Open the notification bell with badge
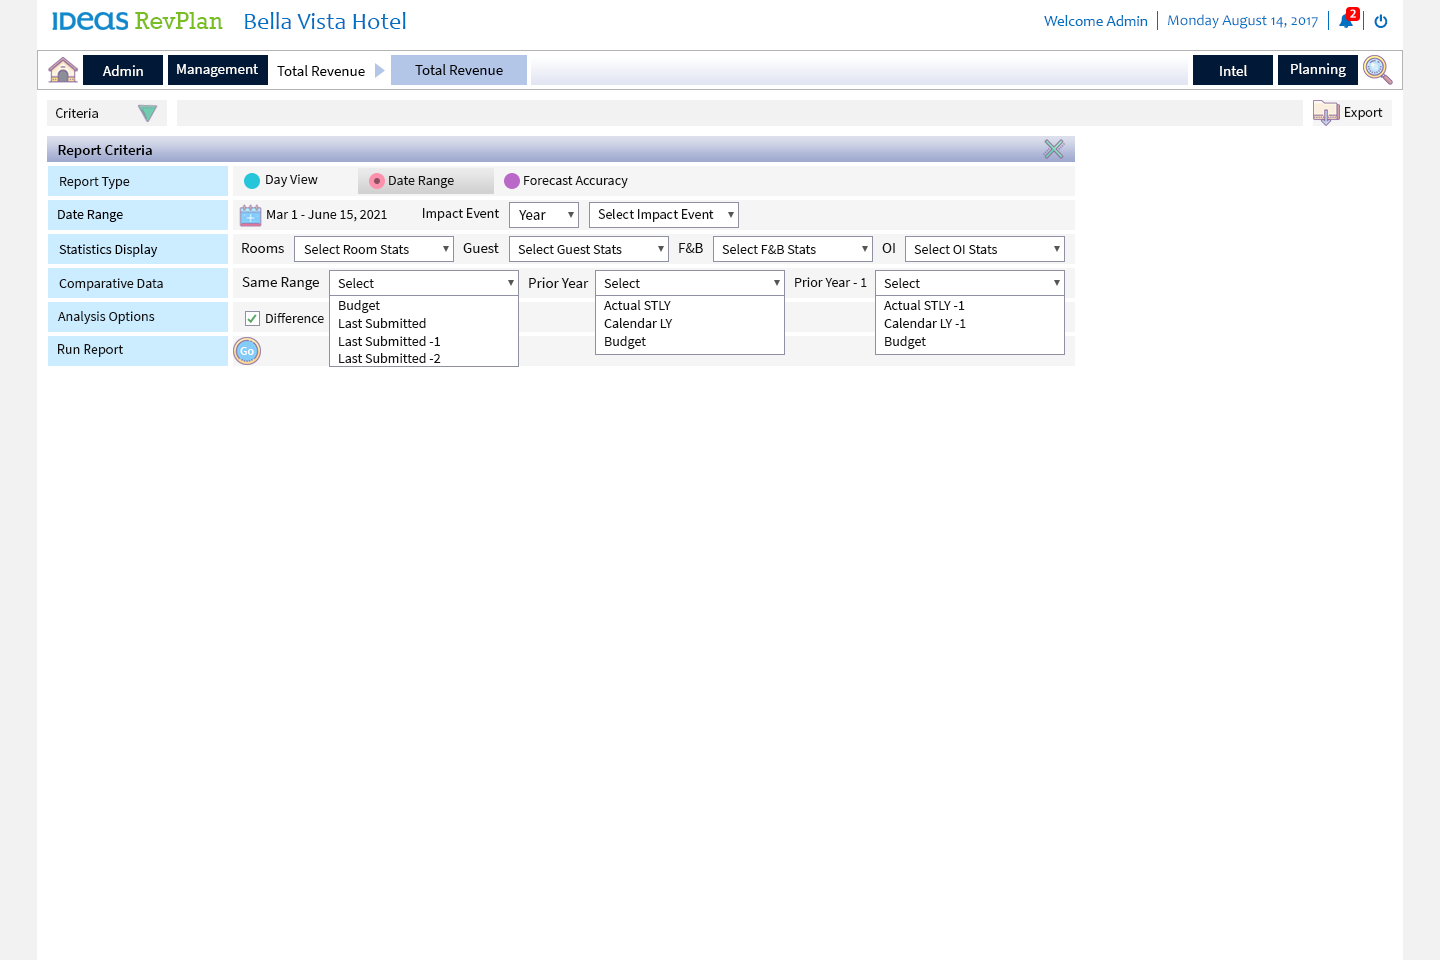This screenshot has height=960, width=1440. pyautogui.click(x=1346, y=21)
